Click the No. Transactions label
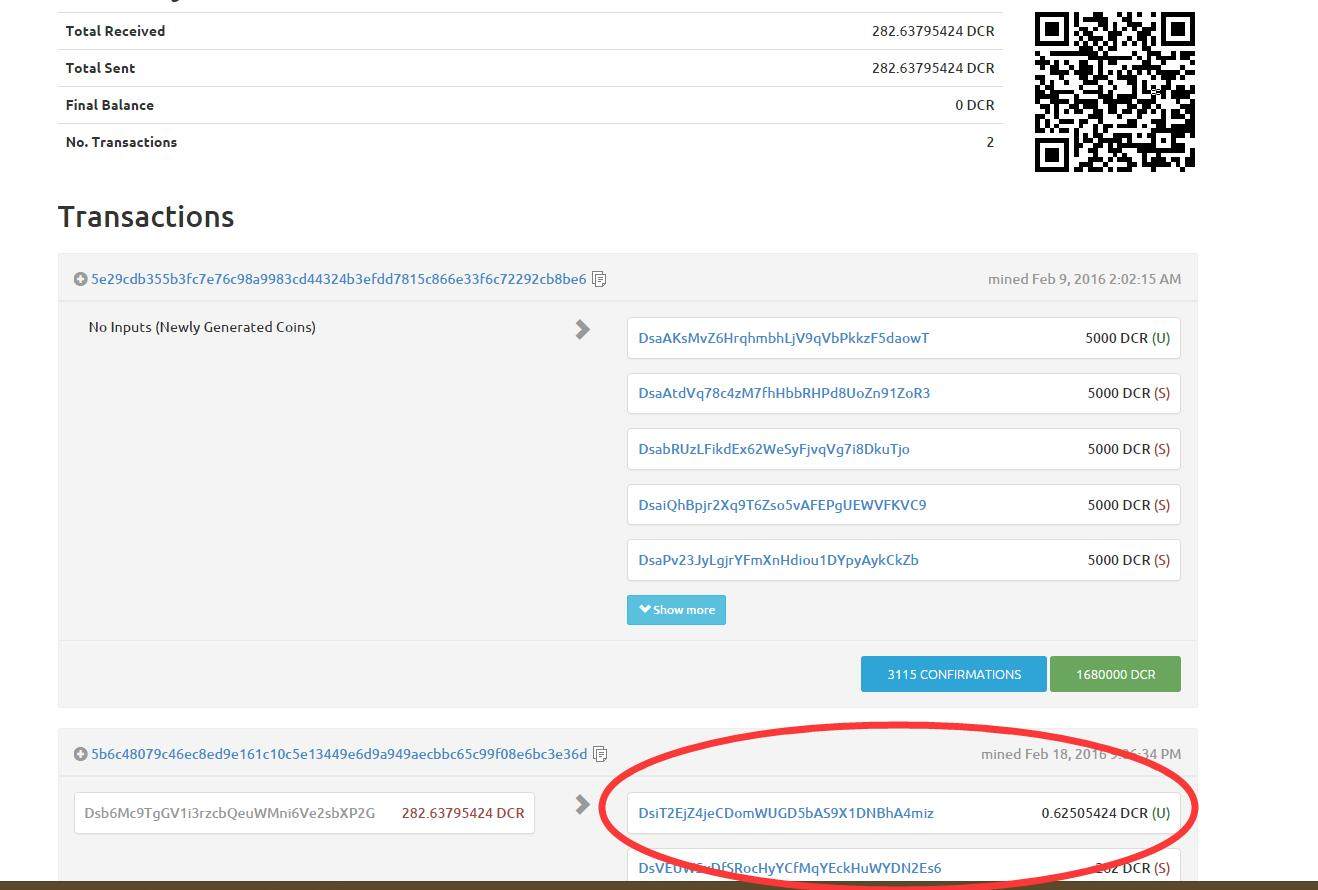1318x890 pixels. pos(121,142)
